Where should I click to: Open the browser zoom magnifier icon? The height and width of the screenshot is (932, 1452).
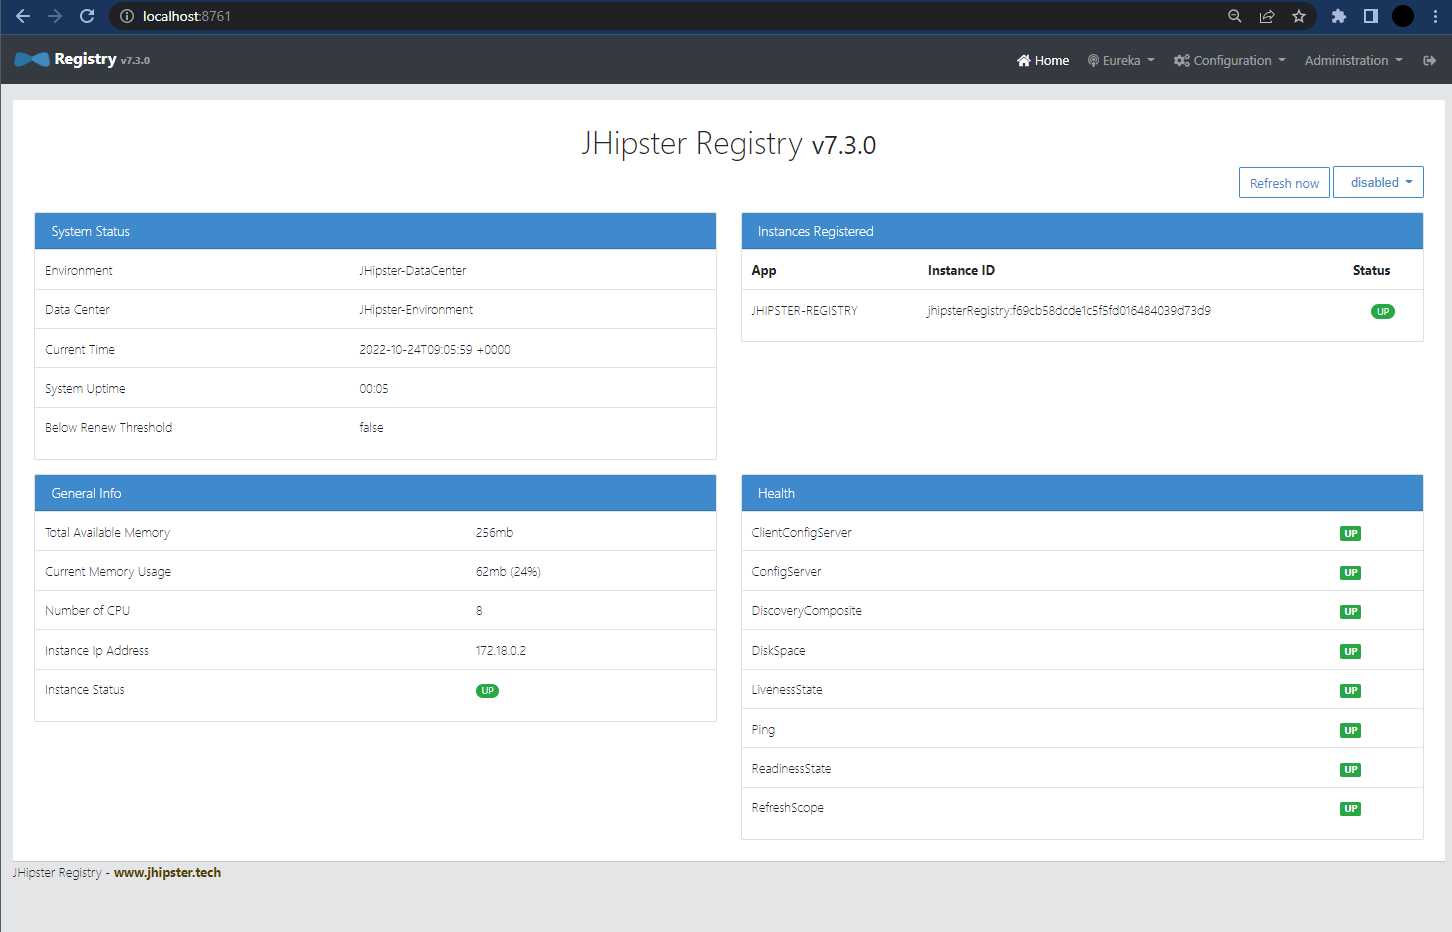pos(1235,16)
